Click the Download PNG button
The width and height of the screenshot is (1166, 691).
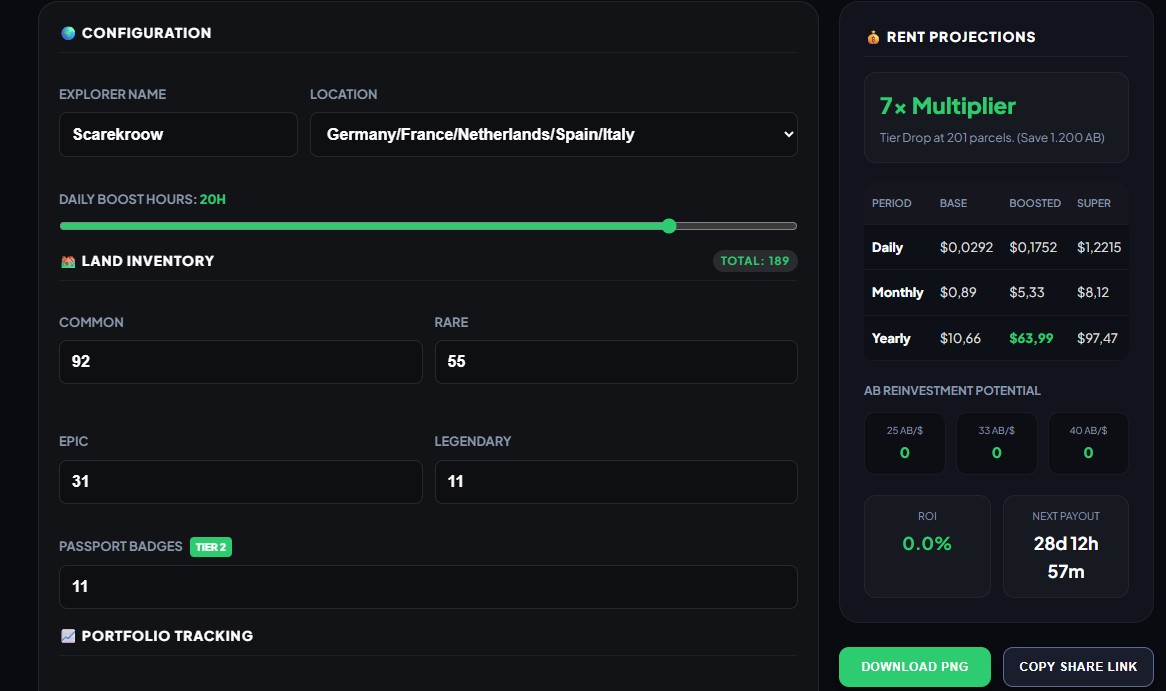[915, 666]
